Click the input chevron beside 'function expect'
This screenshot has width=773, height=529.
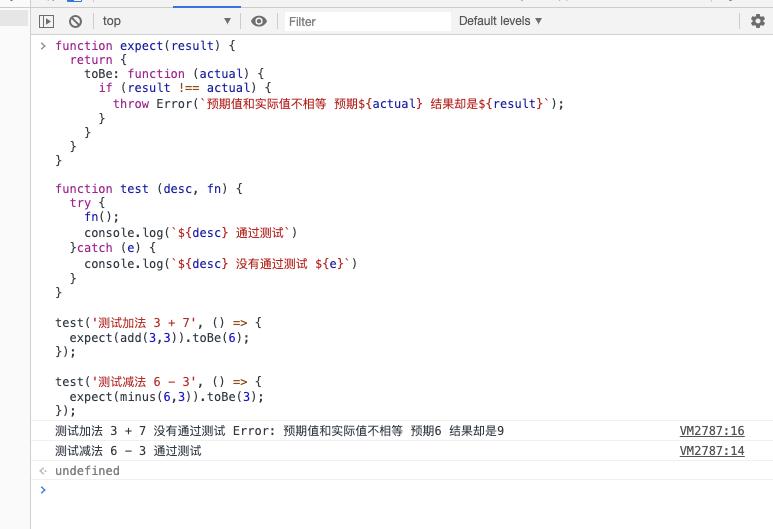click(x=43, y=46)
